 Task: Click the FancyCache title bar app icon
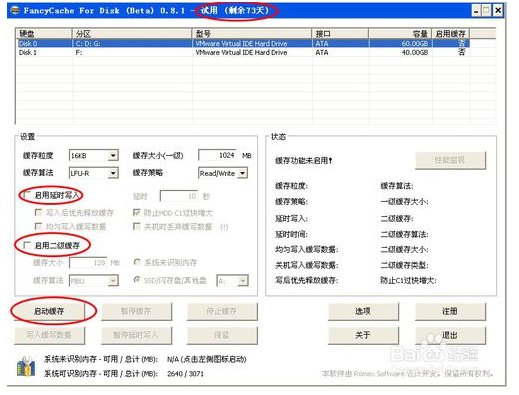point(15,10)
